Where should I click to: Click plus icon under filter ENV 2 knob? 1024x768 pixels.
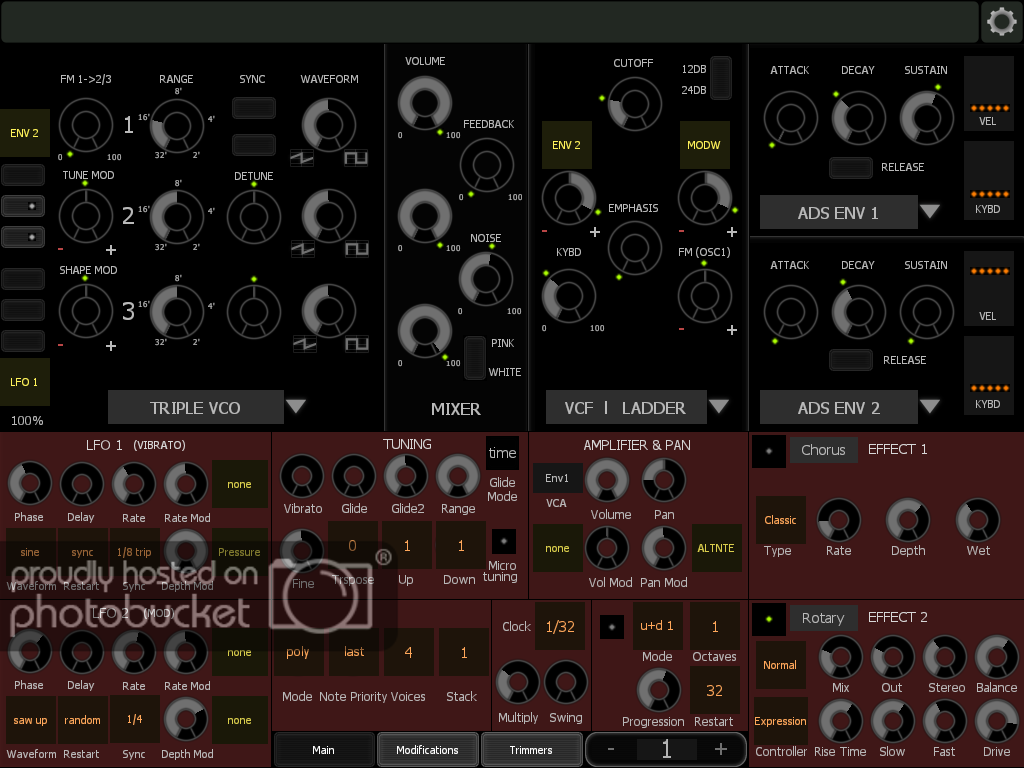pos(595,232)
